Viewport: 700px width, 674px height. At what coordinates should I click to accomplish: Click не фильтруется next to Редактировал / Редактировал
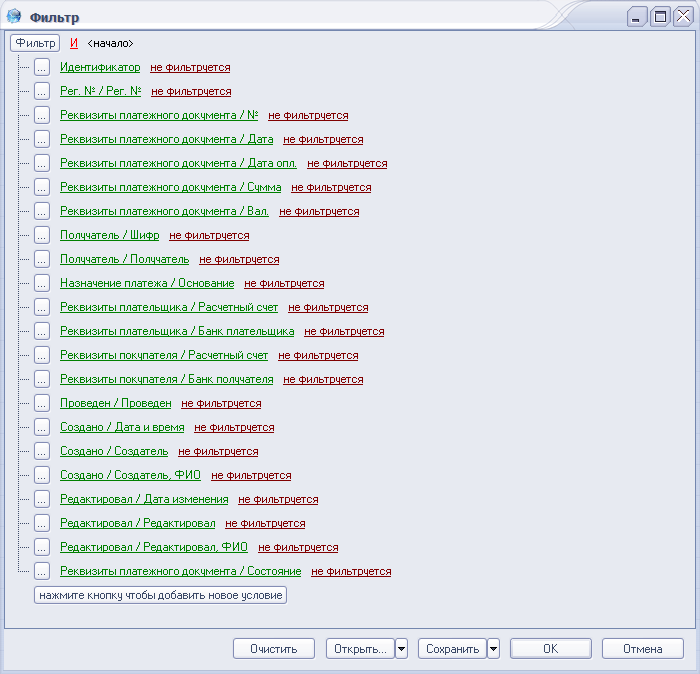pyautogui.click(x=265, y=523)
